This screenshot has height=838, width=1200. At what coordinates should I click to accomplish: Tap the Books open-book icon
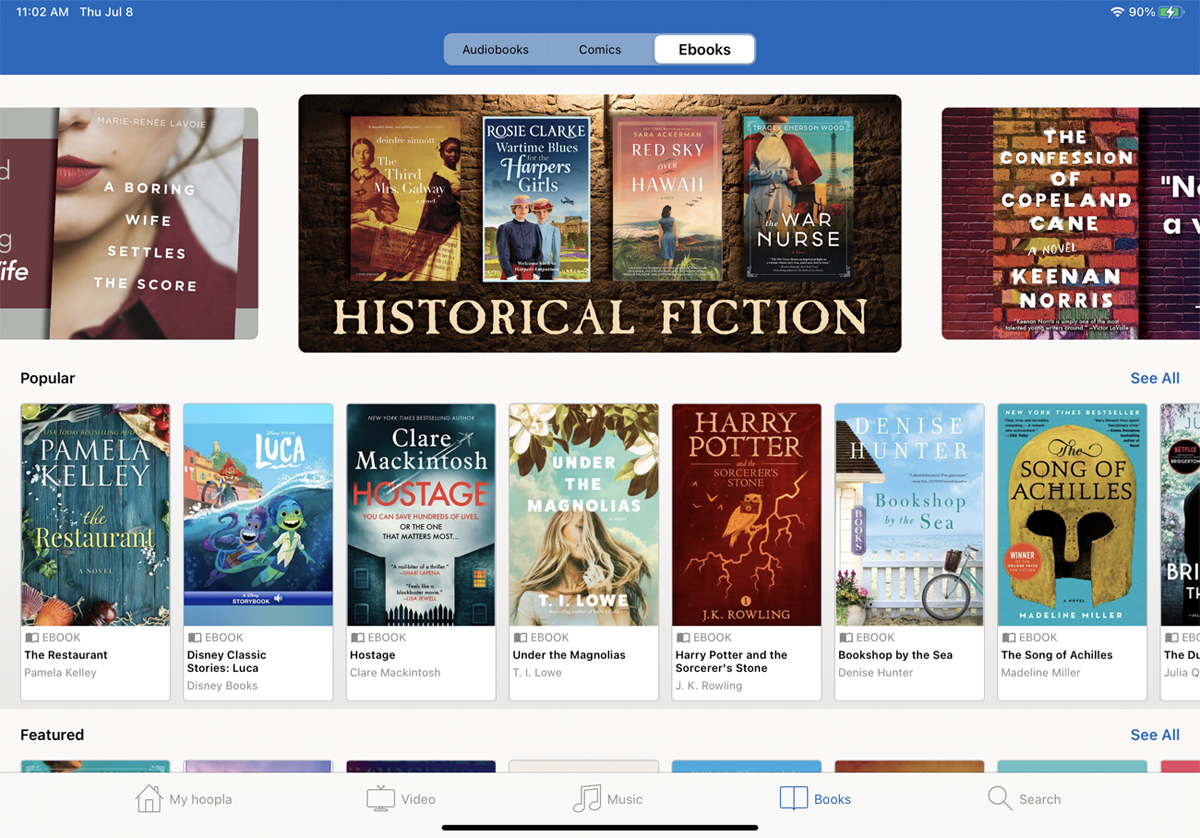point(793,798)
